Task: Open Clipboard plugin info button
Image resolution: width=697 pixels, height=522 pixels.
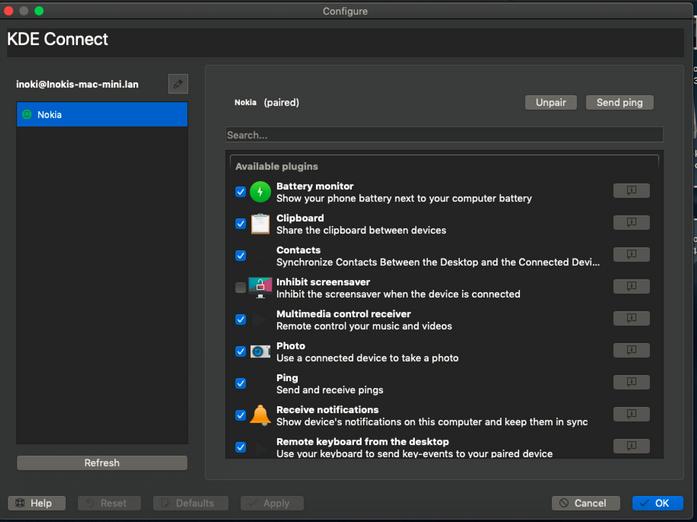Action: click(x=631, y=223)
